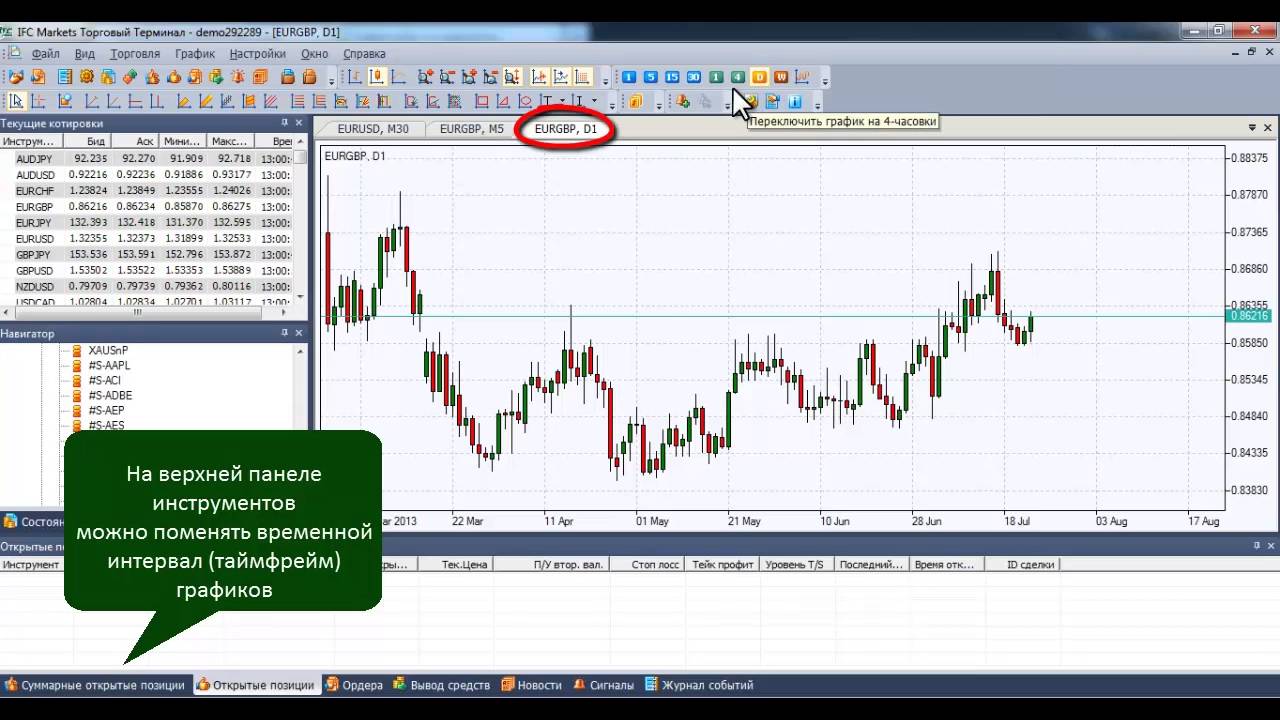Select the rectangle drawing tool
Screen dimensions: 1280x720
pos(482,101)
